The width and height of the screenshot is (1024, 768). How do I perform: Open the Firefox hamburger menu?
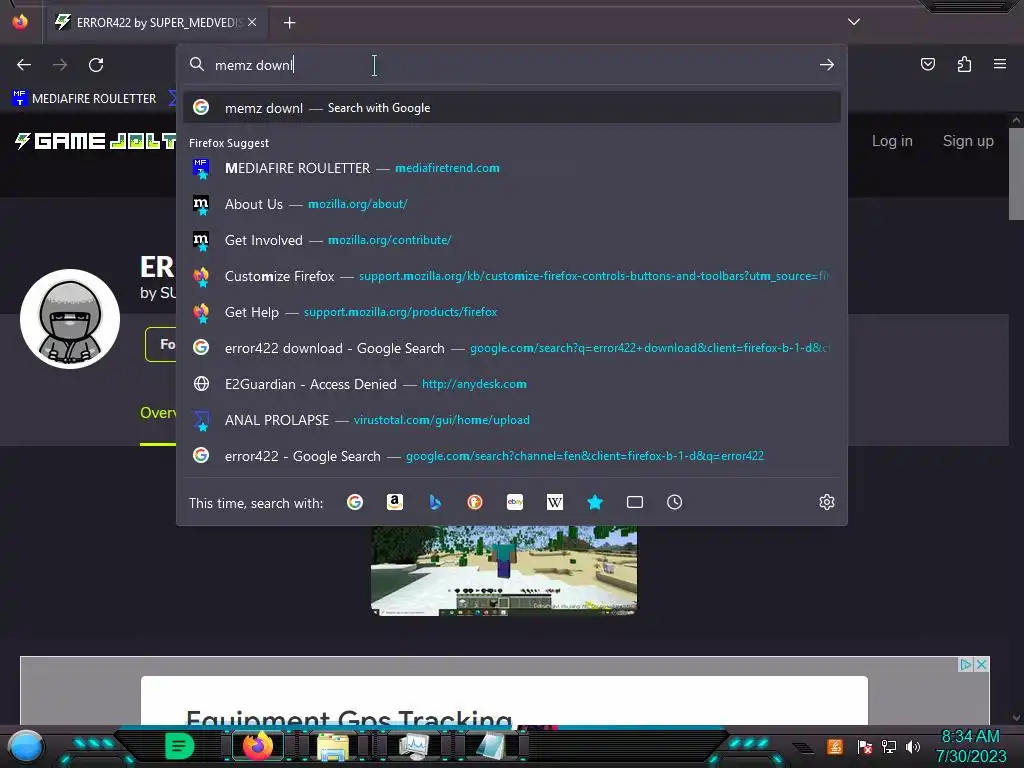(999, 64)
